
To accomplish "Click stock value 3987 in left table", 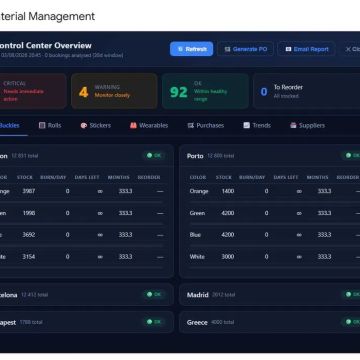I will [29, 191].
